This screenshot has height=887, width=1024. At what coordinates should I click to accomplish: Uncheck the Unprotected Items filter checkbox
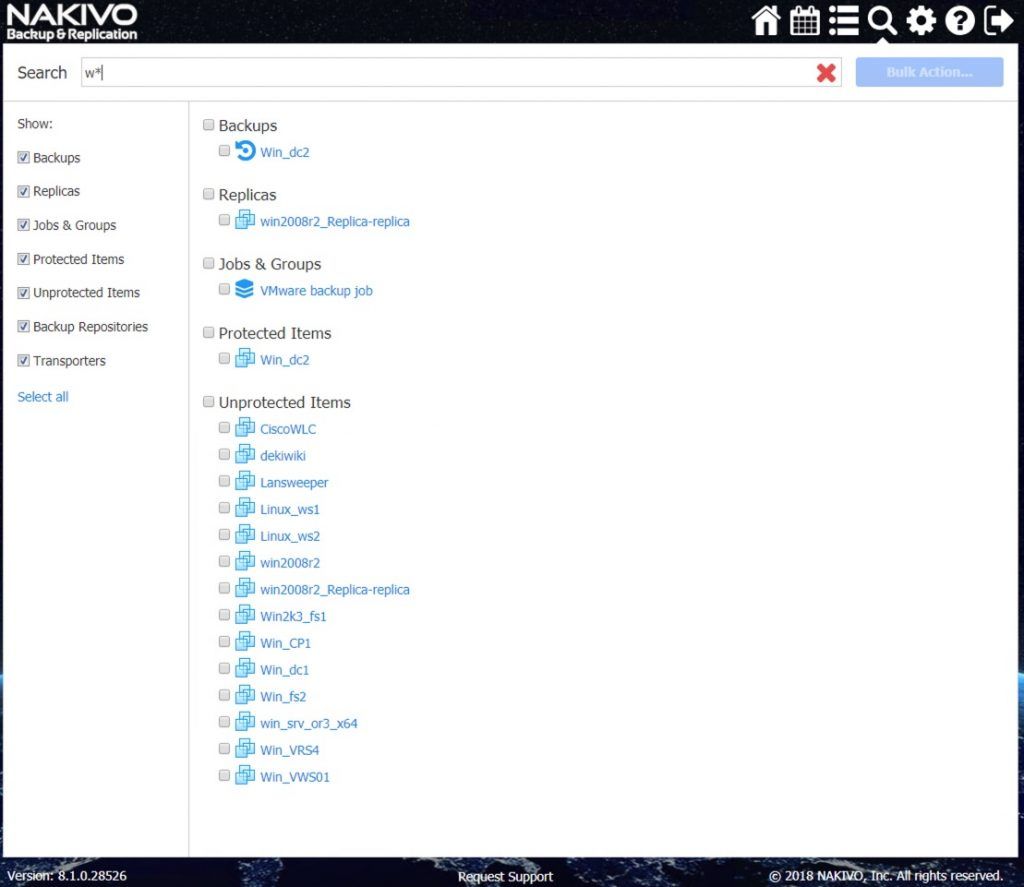24,293
